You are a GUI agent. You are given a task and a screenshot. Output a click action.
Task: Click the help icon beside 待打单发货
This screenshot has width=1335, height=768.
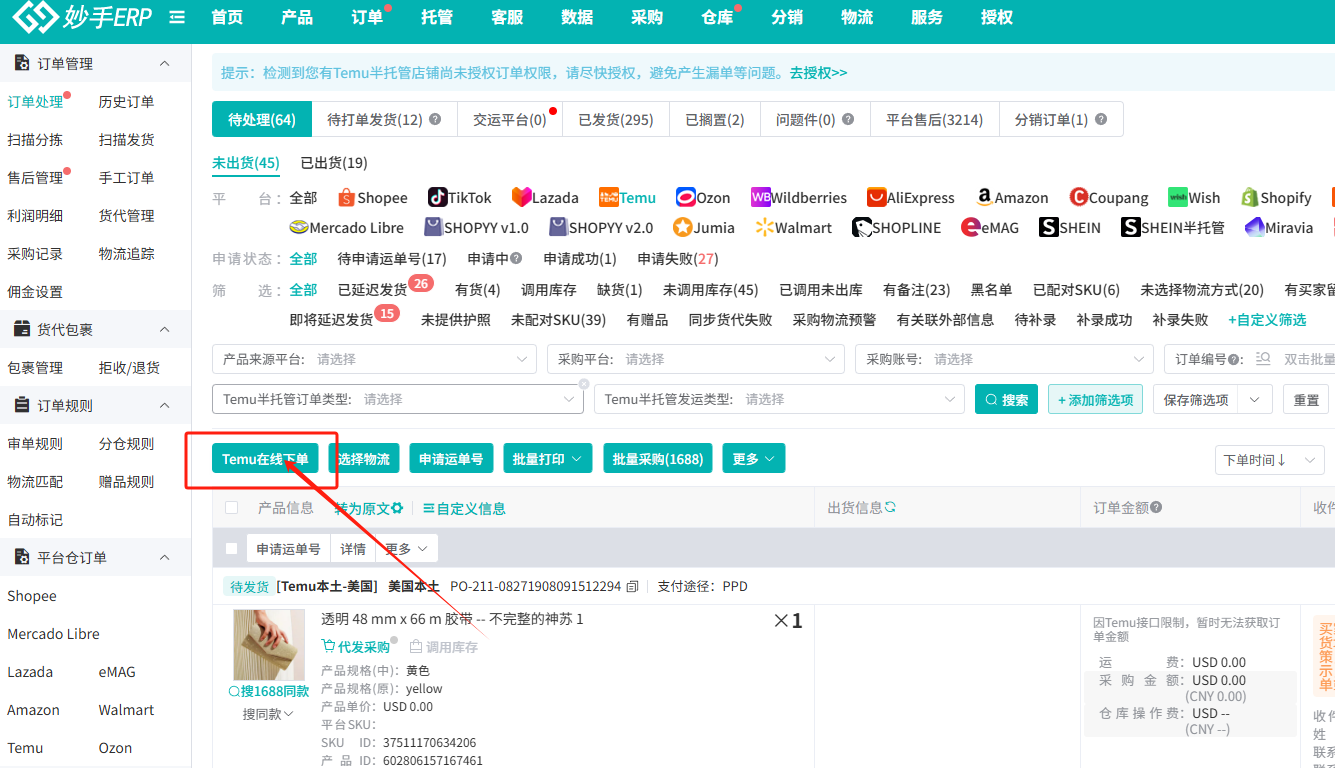435,119
